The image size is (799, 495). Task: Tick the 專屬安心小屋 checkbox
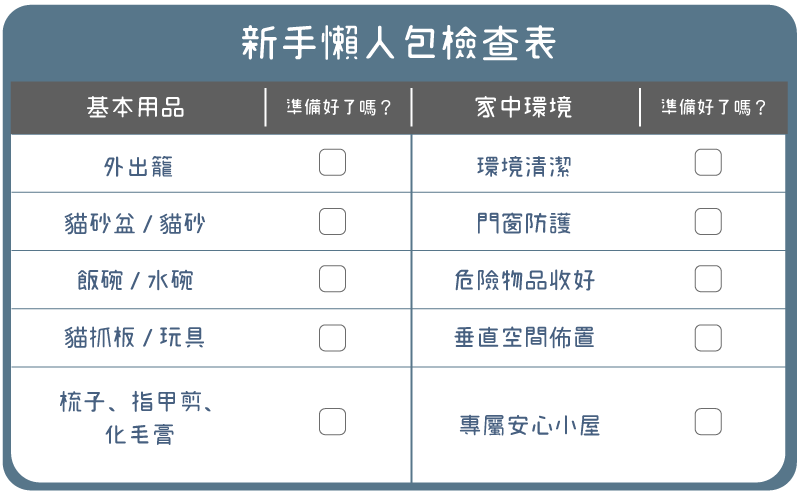tap(707, 421)
